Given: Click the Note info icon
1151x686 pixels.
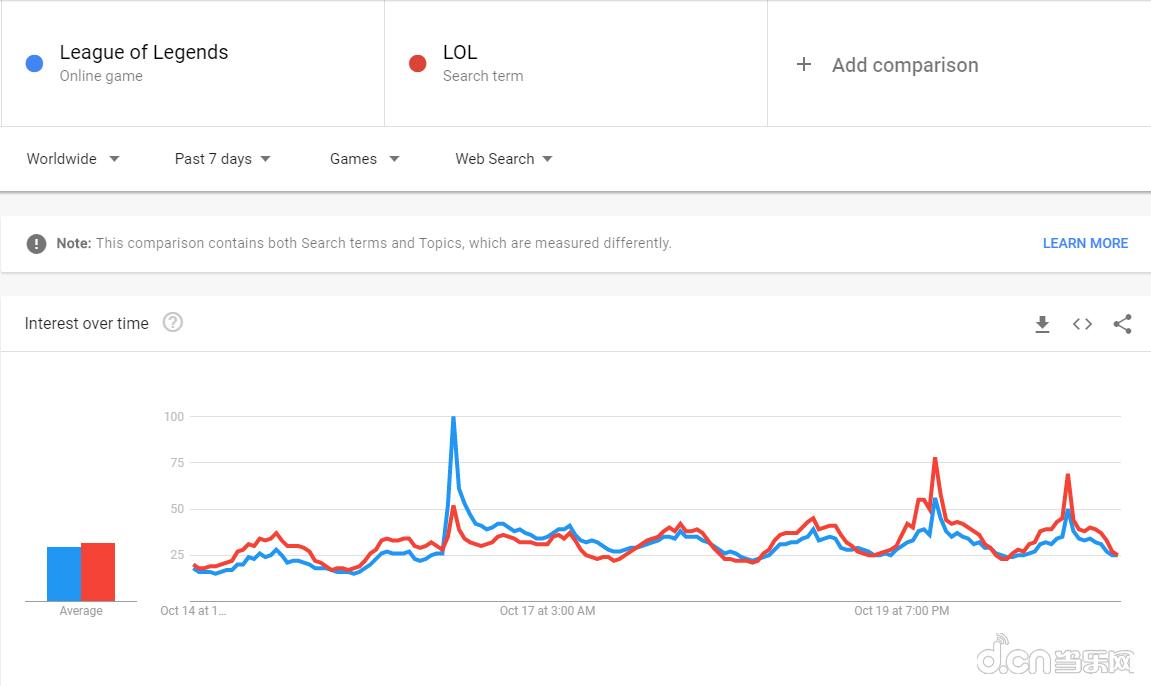Looking at the screenshot, I should (36, 243).
